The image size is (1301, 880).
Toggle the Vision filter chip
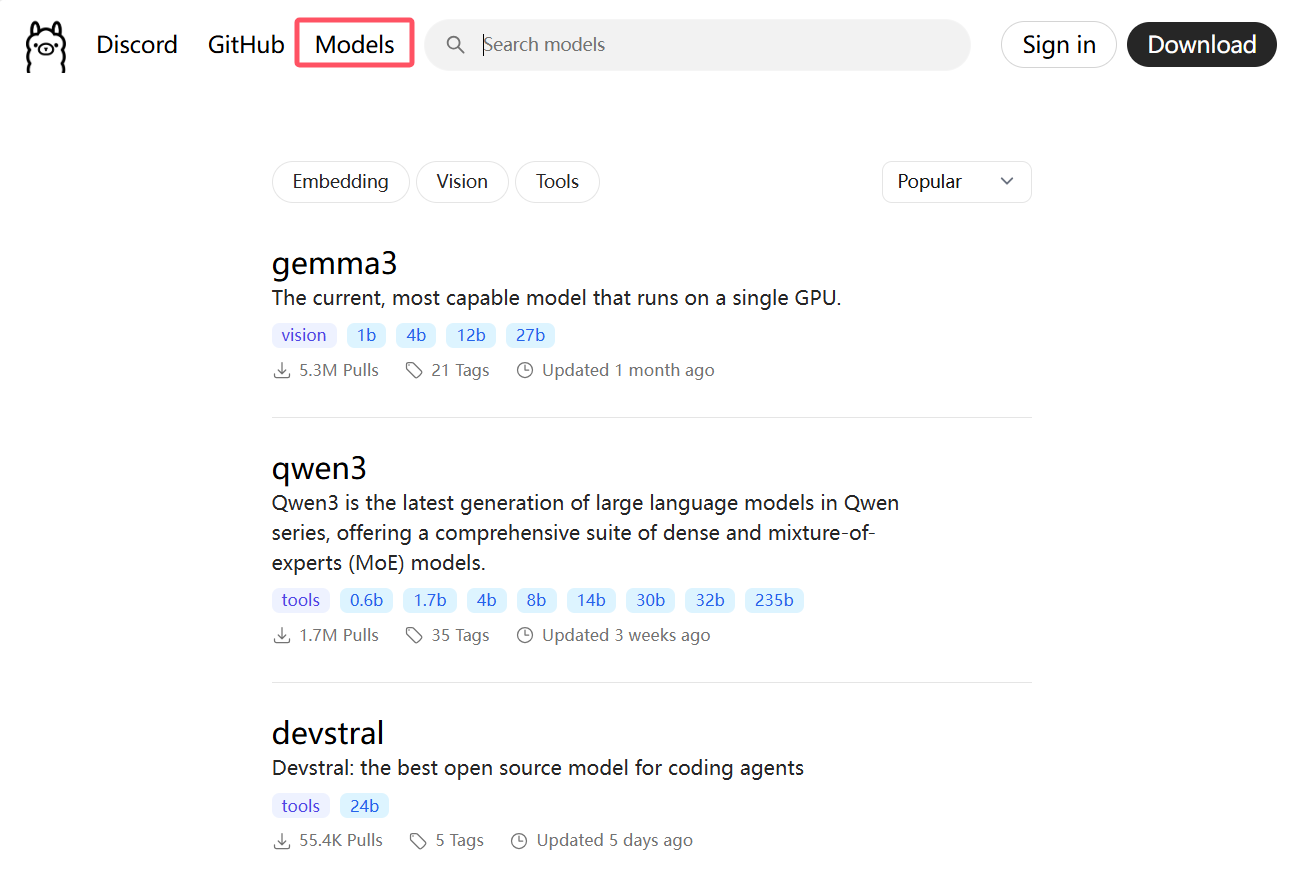click(x=462, y=182)
